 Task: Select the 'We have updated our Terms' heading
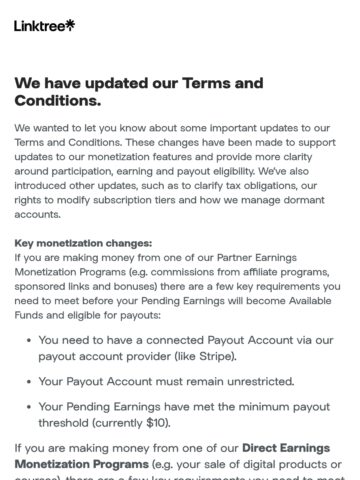pyautogui.click(x=139, y=92)
